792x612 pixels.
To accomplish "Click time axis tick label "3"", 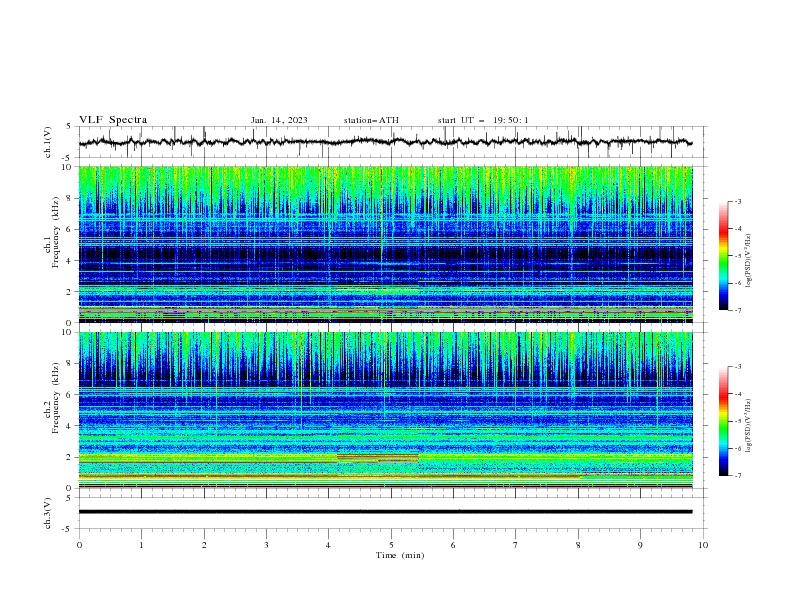I will pyautogui.click(x=266, y=545).
